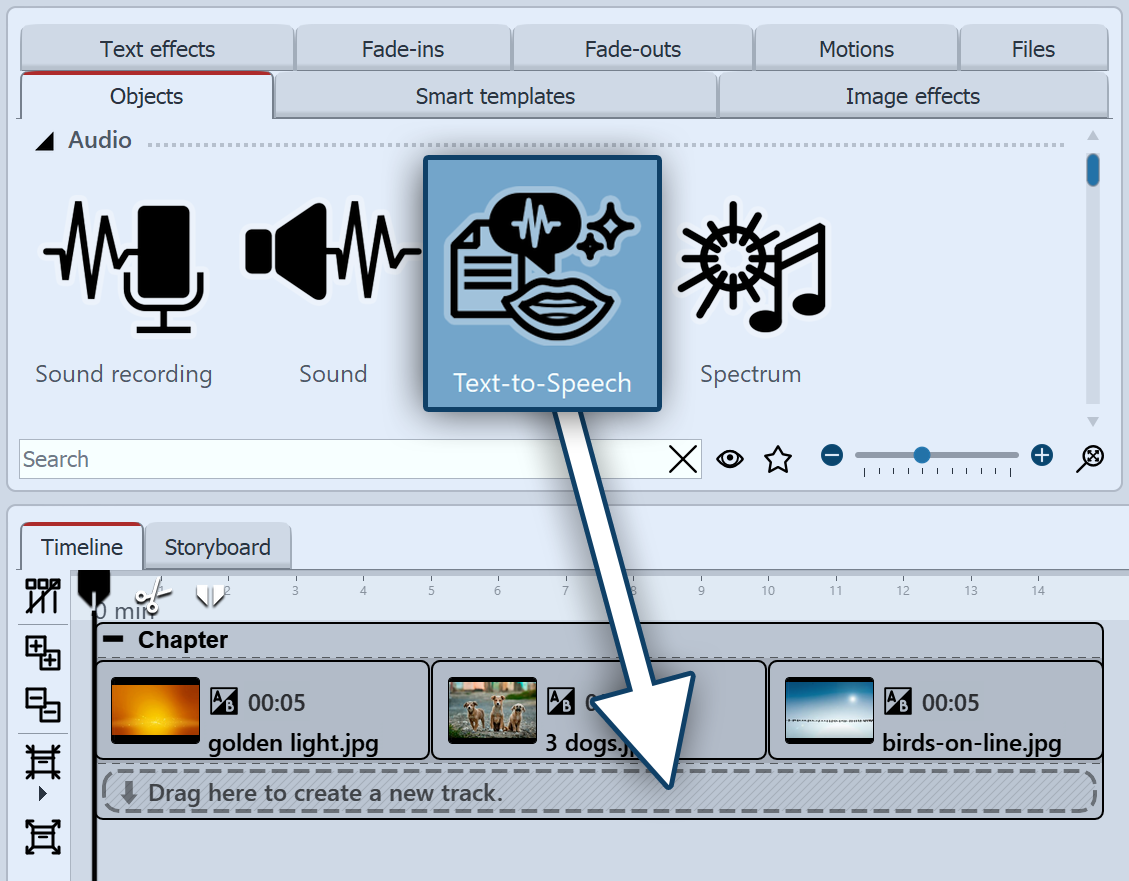The image size is (1129, 881).
Task: Expand the small arrow under the fit-view icon
Action: [42, 794]
